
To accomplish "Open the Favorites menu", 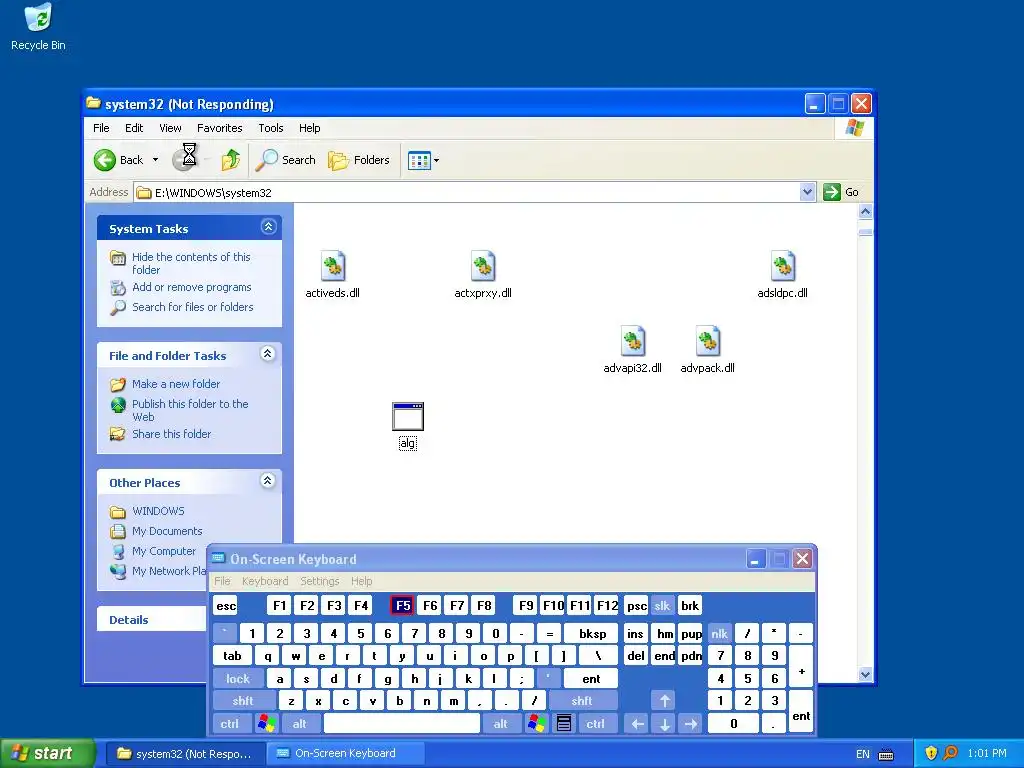I will click(219, 128).
